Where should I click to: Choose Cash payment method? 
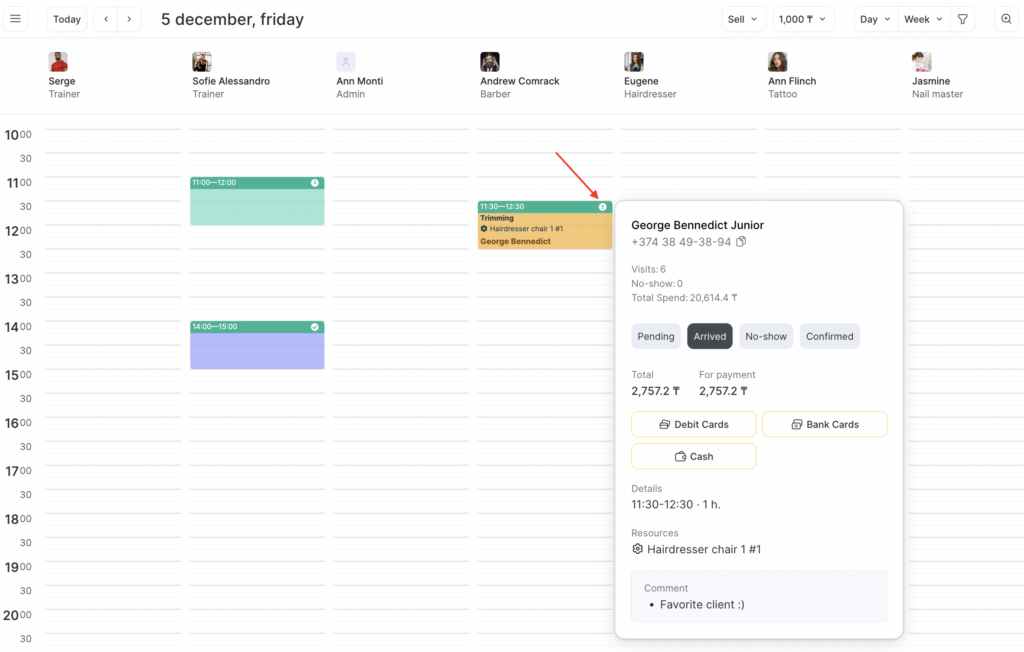pos(693,456)
